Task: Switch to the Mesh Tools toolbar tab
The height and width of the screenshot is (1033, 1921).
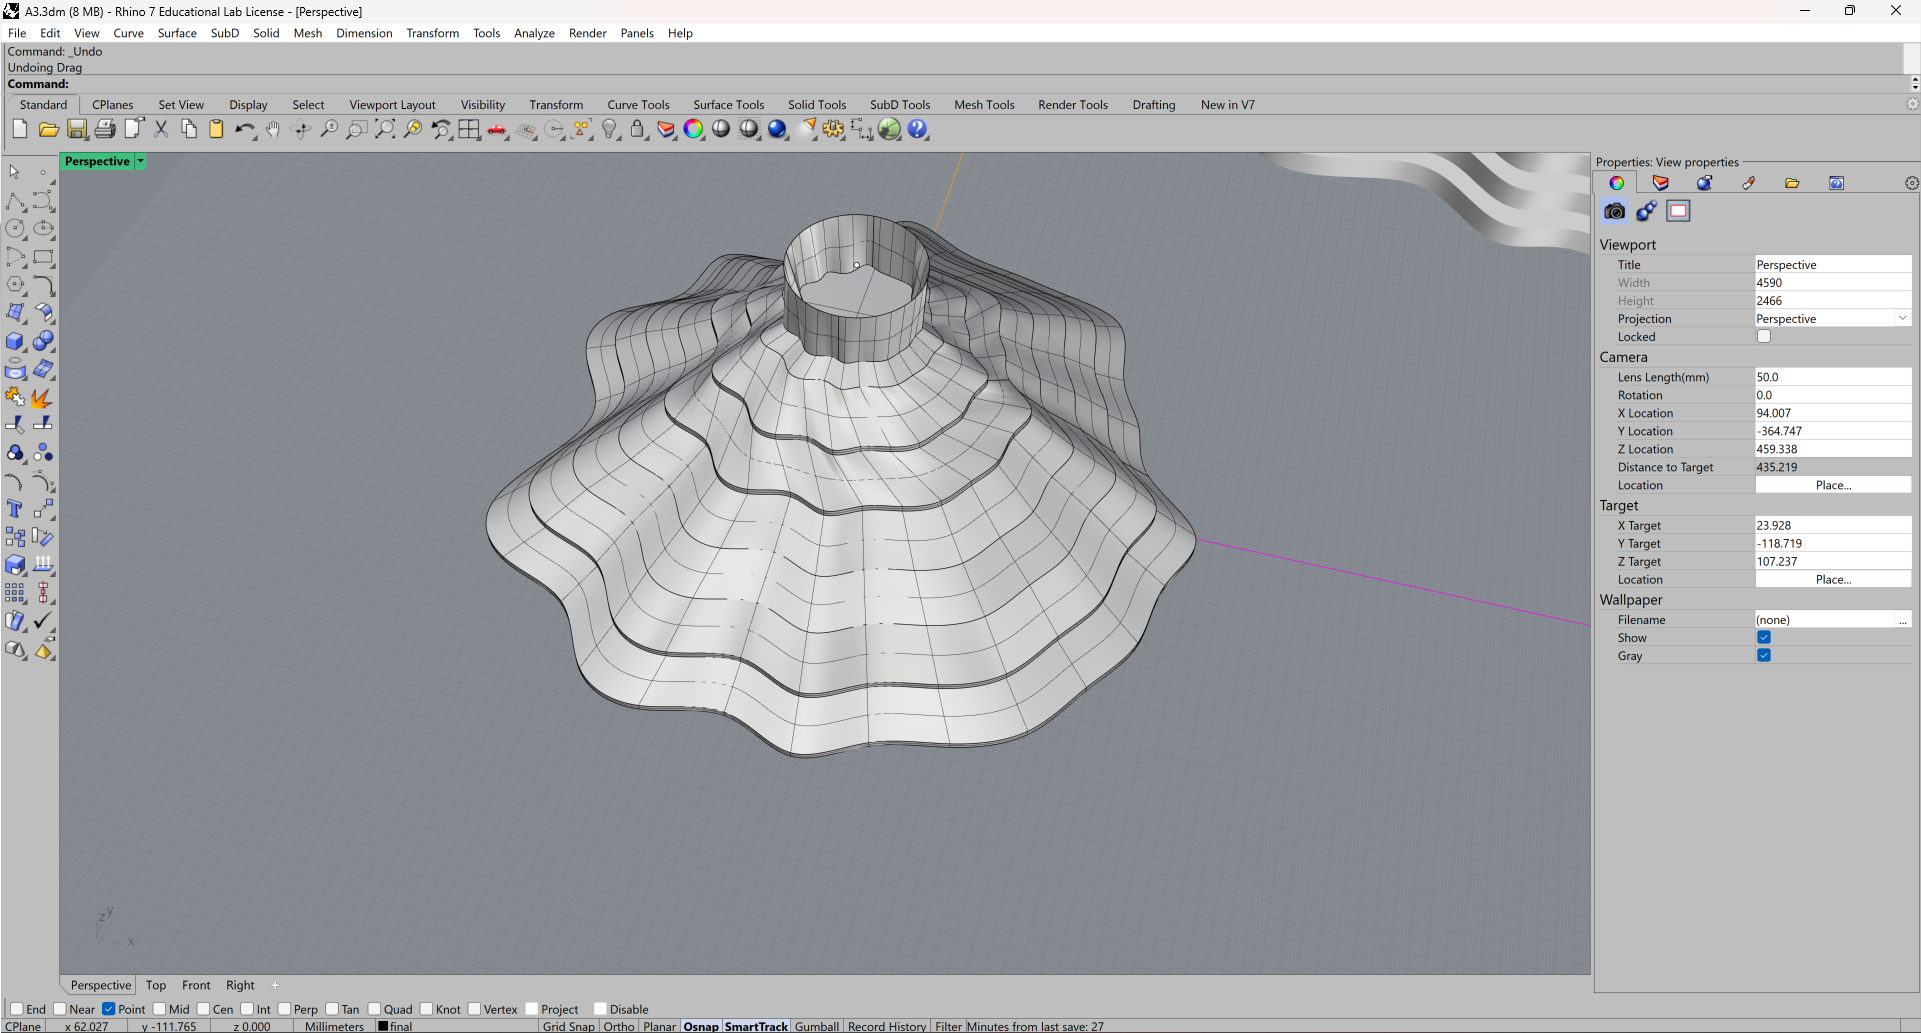Action: 984,105
